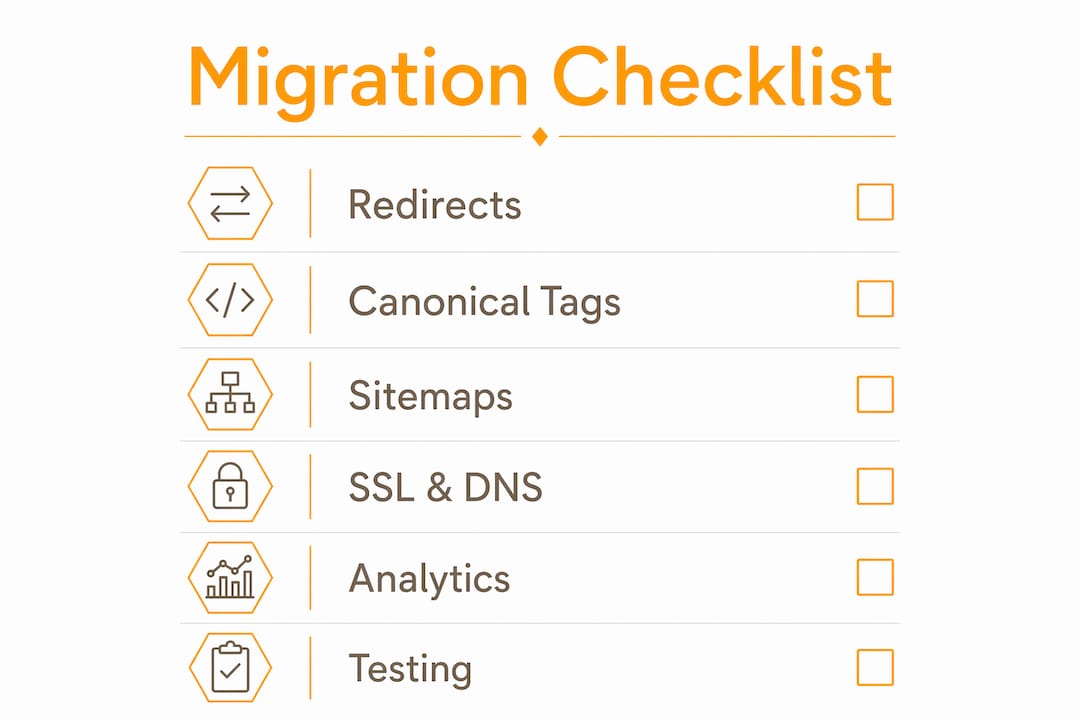Select the SSL & DNS label

click(446, 487)
